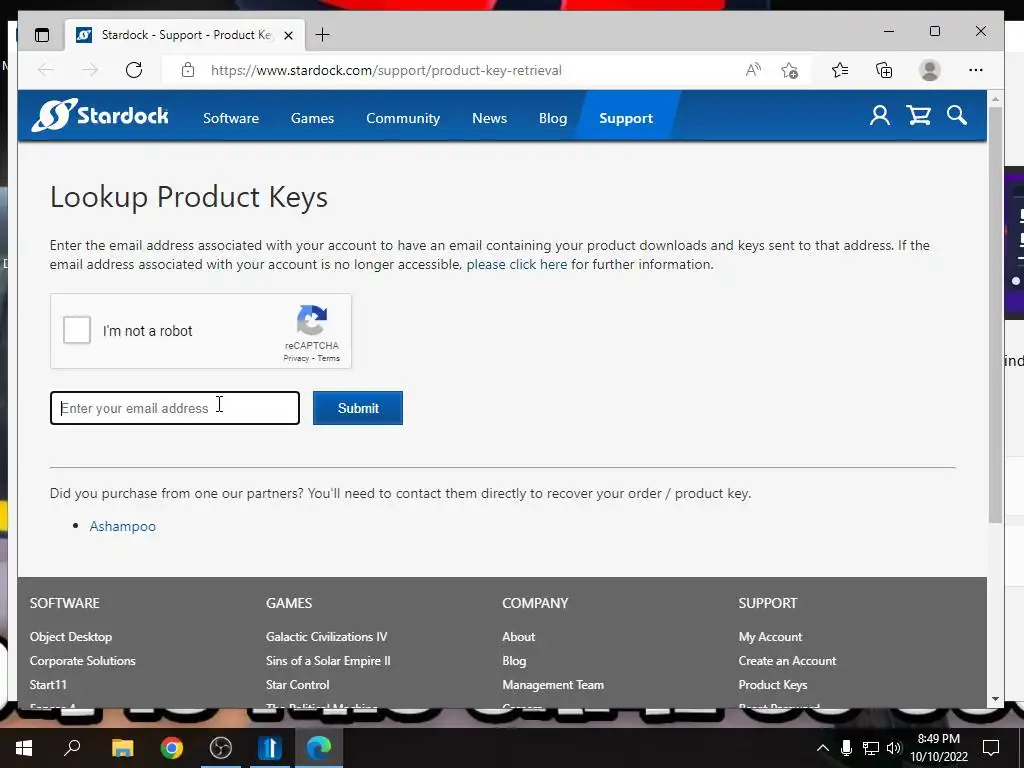The height and width of the screenshot is (768, 1024).
Task: Open the Windows Start menu
Action: tap(24, 748)
